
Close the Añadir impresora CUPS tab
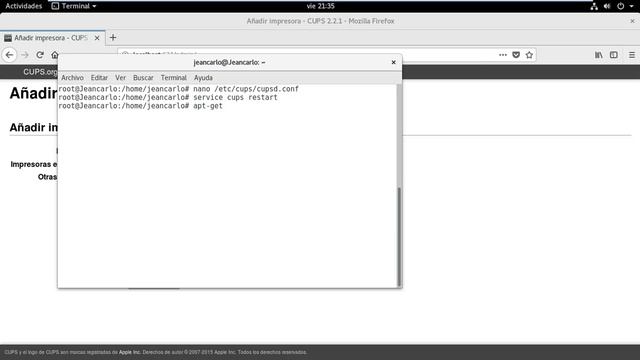click(x=97, y=38)
